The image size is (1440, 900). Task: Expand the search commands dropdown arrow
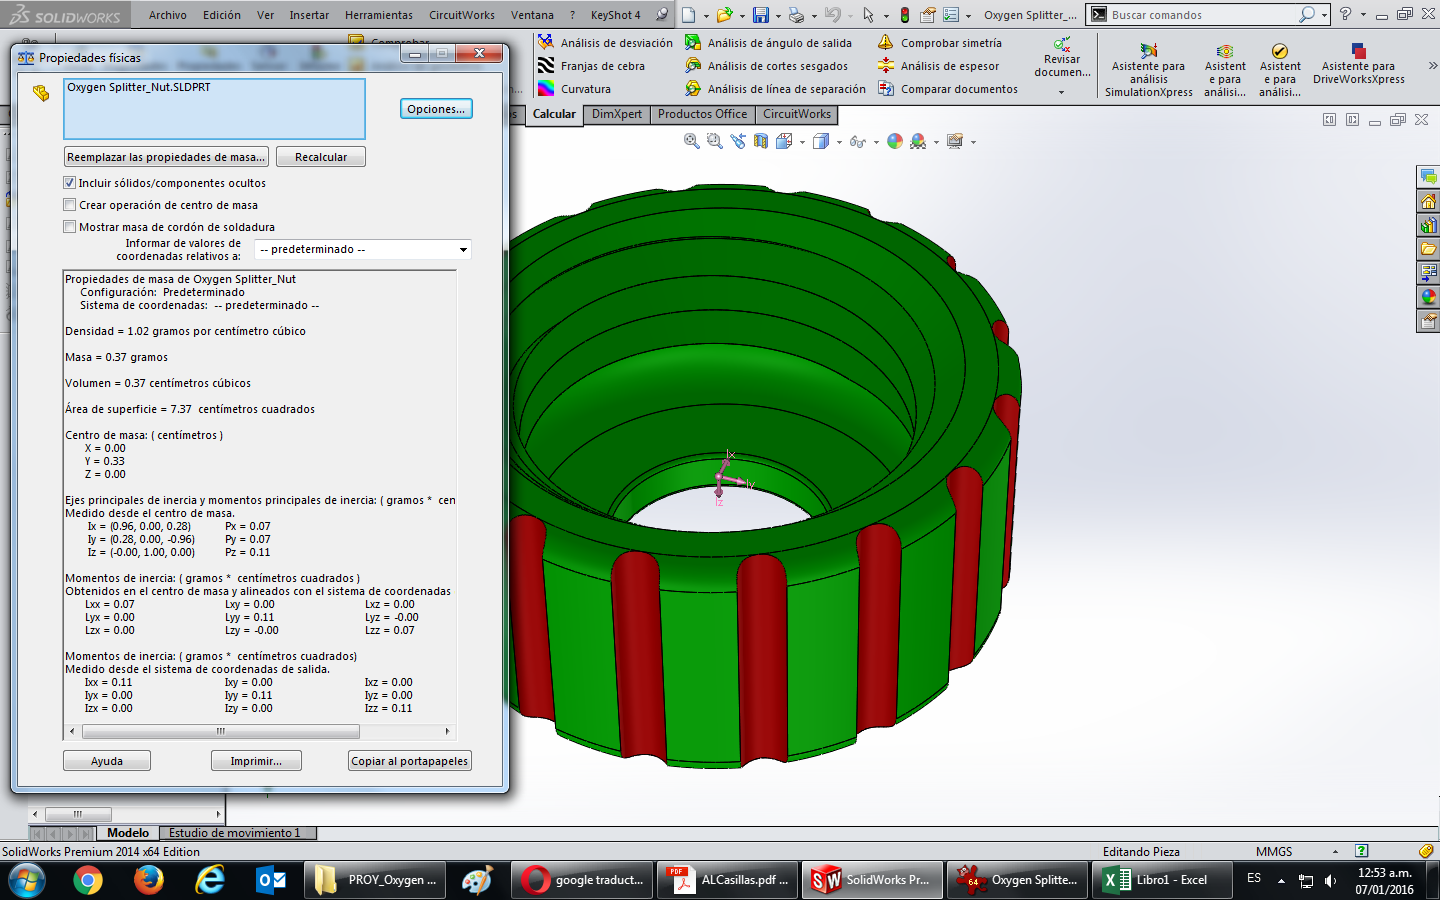click(x=1324, y=15)
